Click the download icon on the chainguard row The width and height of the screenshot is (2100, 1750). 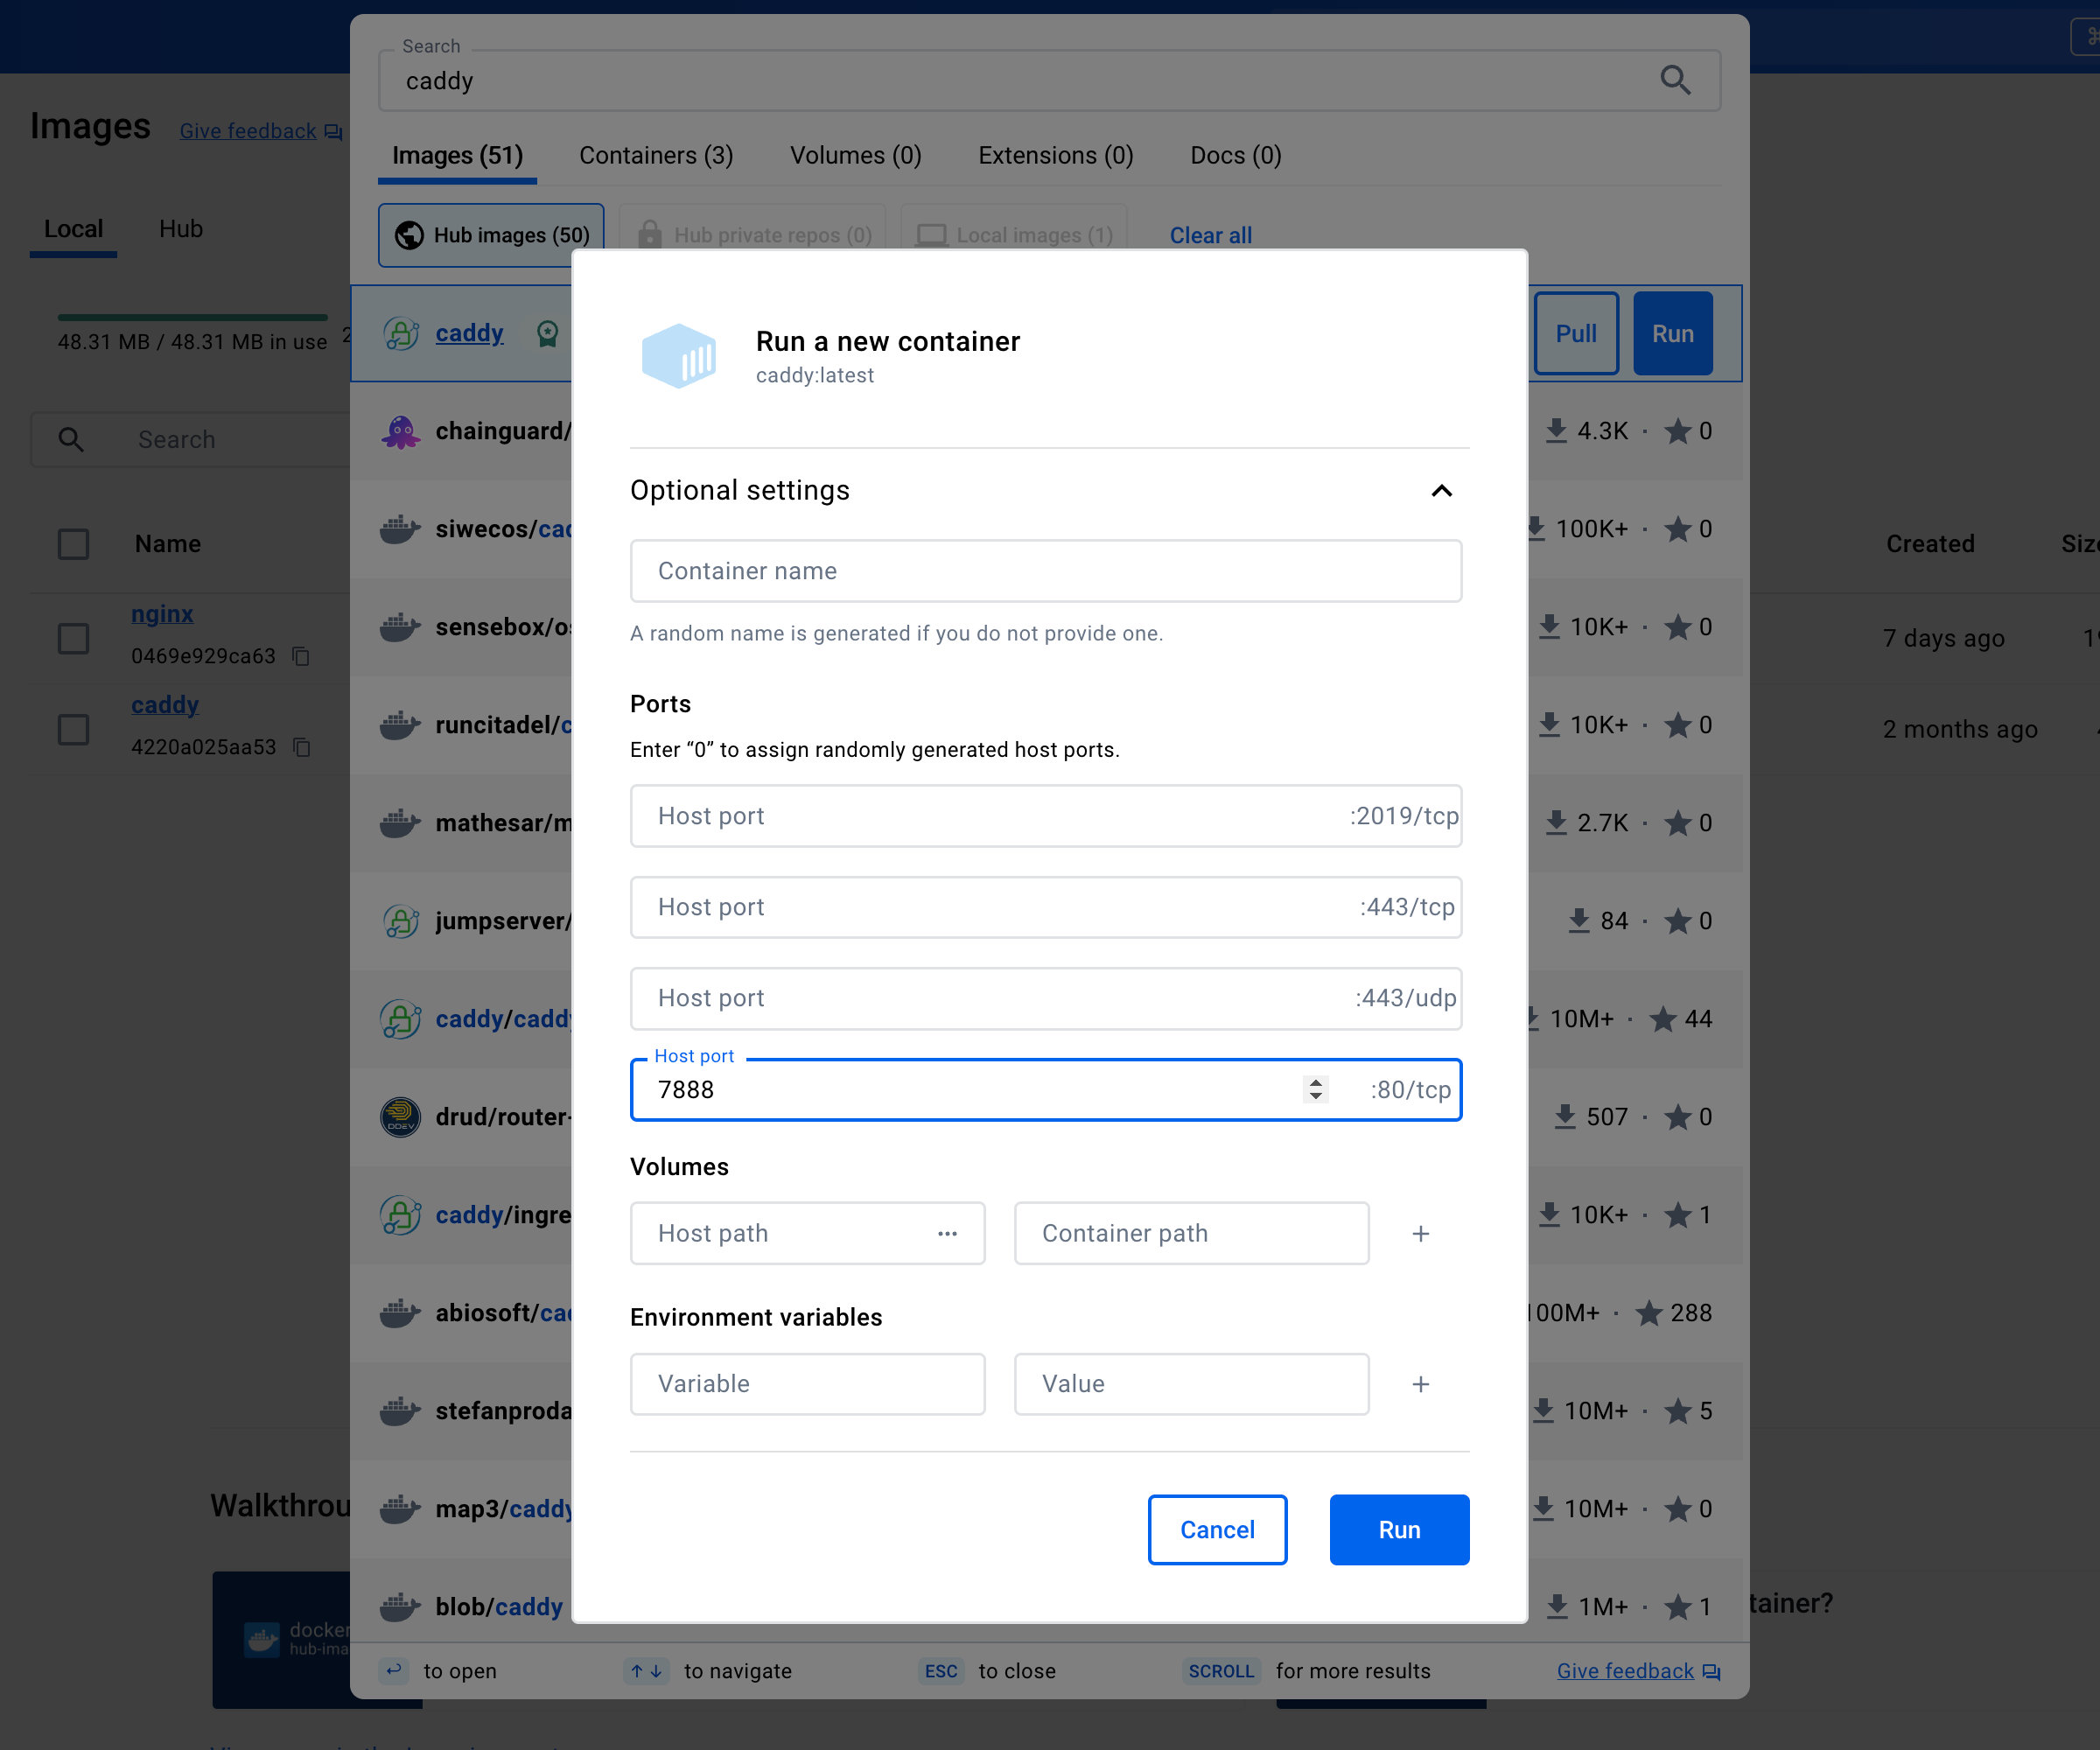(1556, 431)
